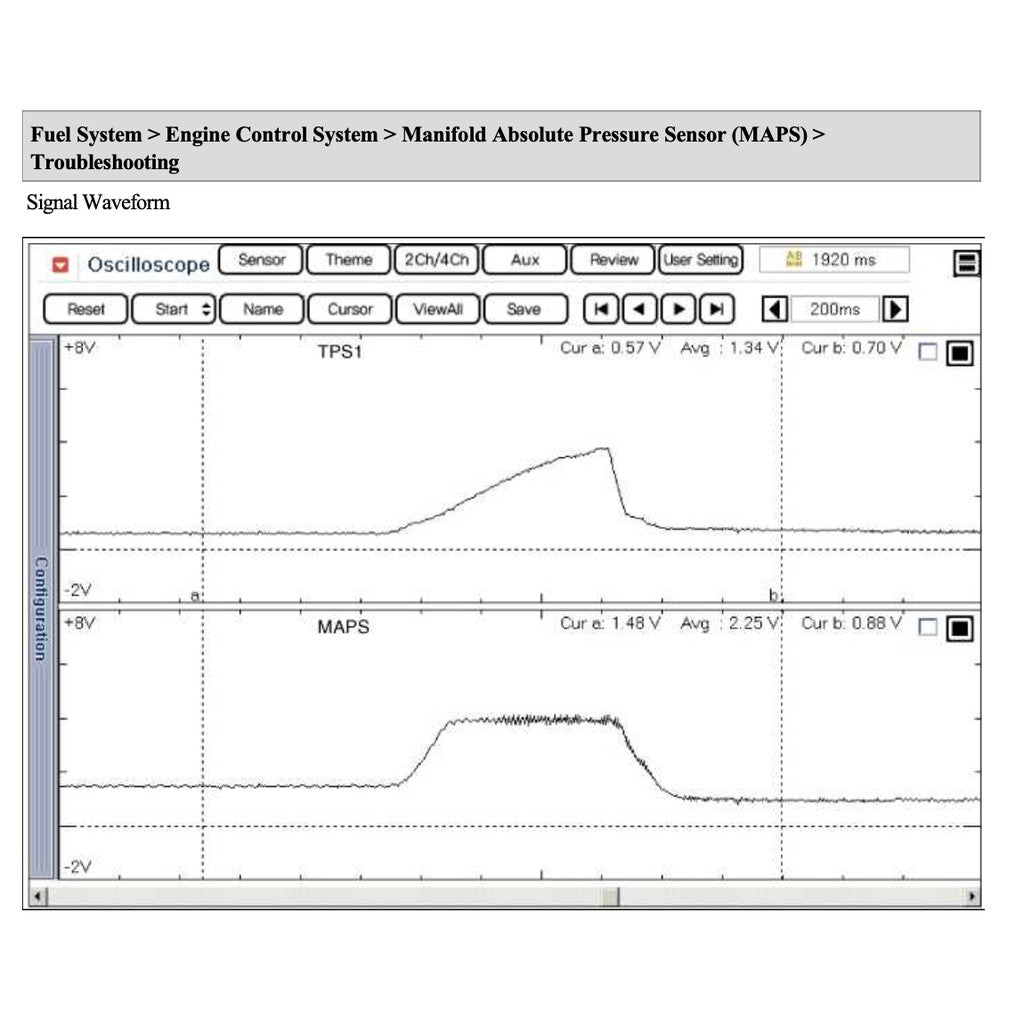Enable the checkbox on the MAPS channel

(927, 628)
